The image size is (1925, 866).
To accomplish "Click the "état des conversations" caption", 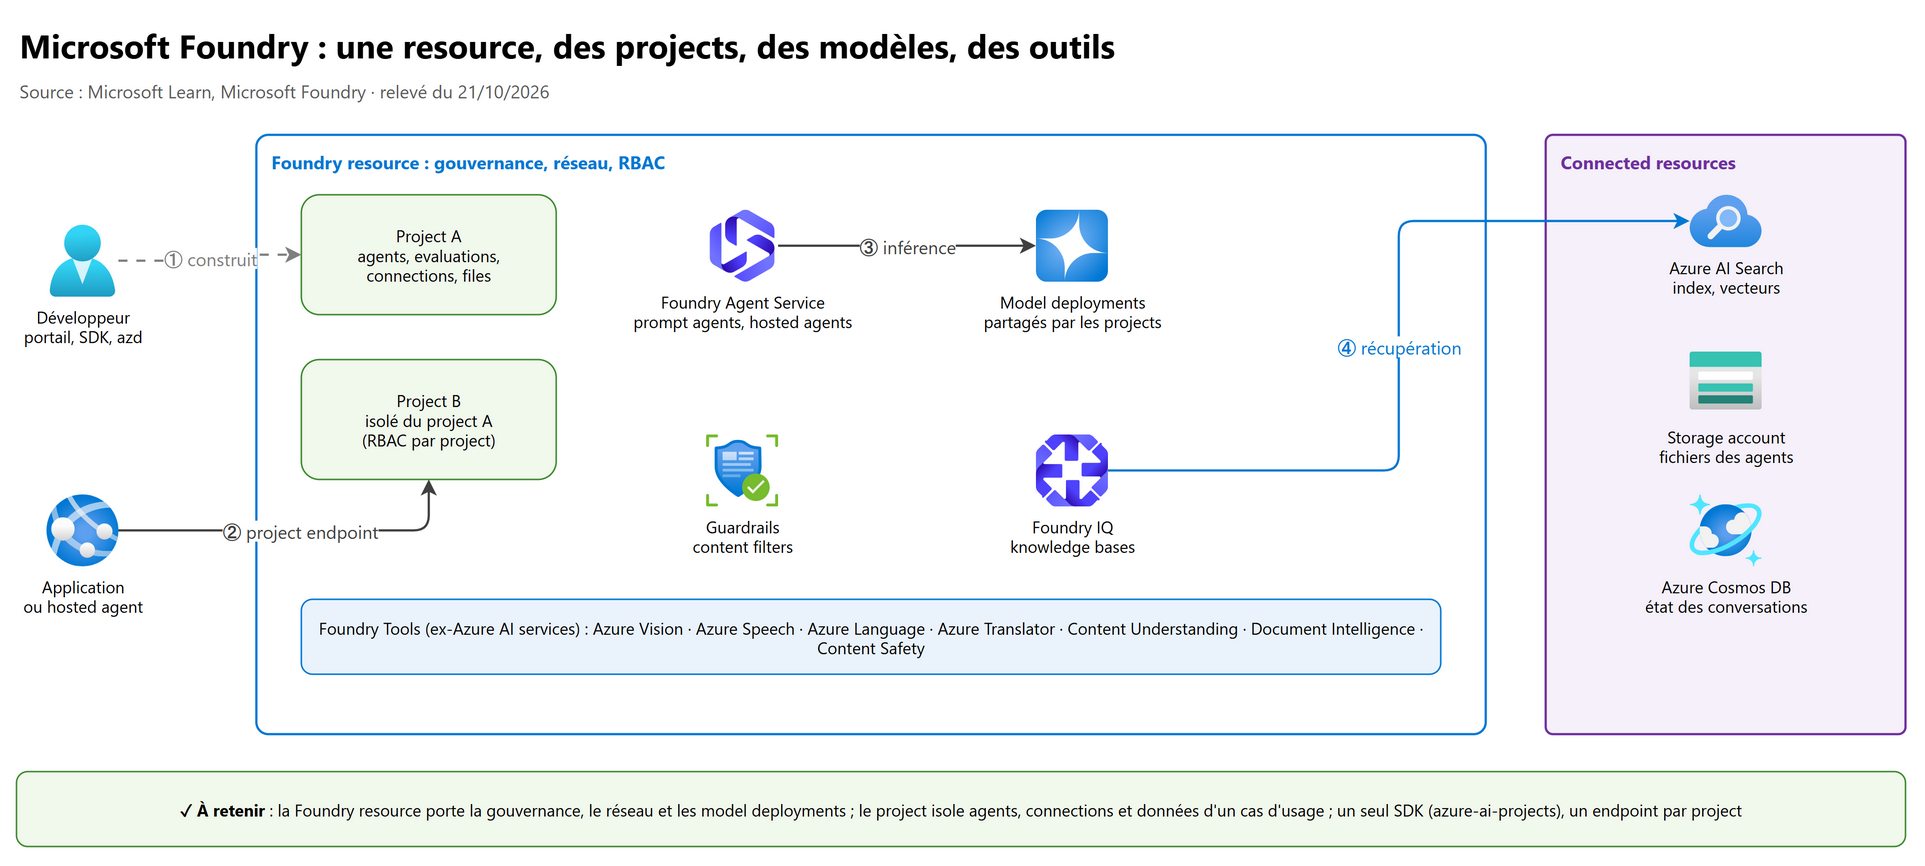I will pos(1726,607).
